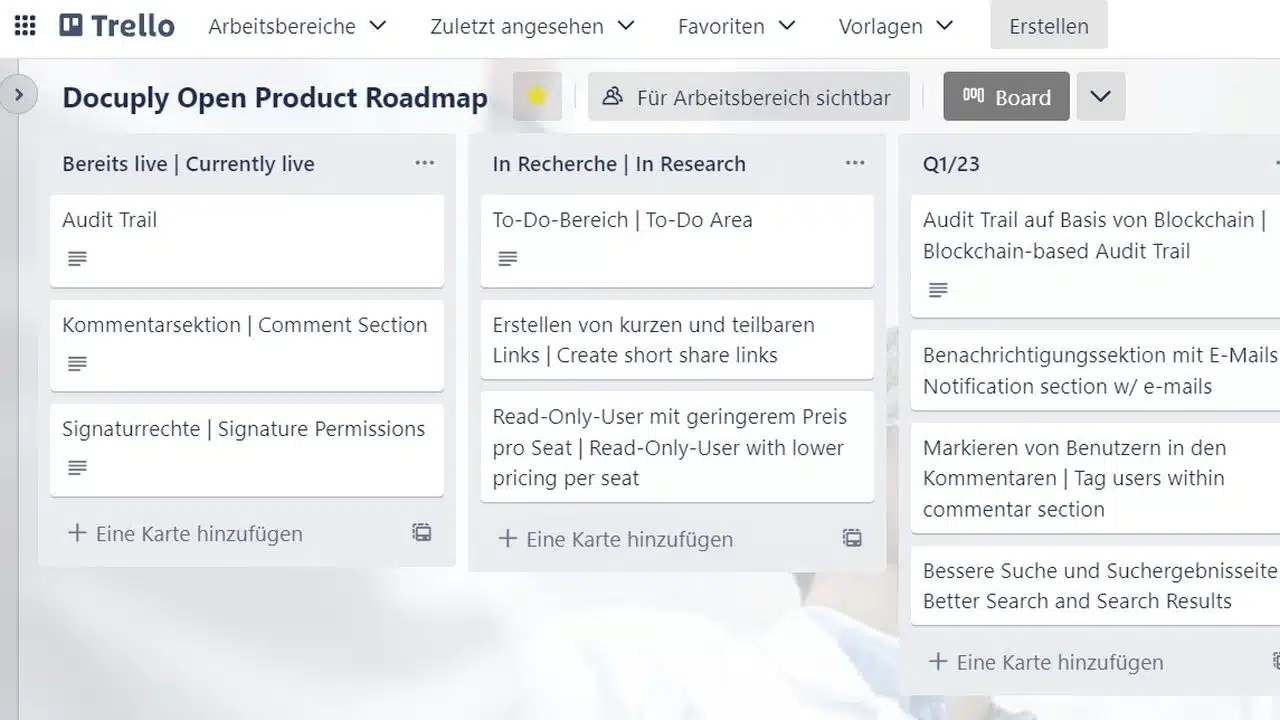The width and height of the screenshot is (1280, 720).
Task: Expand the view switcher chevron beside Board
Action: pyautogui.click(x=1101, y=97)
